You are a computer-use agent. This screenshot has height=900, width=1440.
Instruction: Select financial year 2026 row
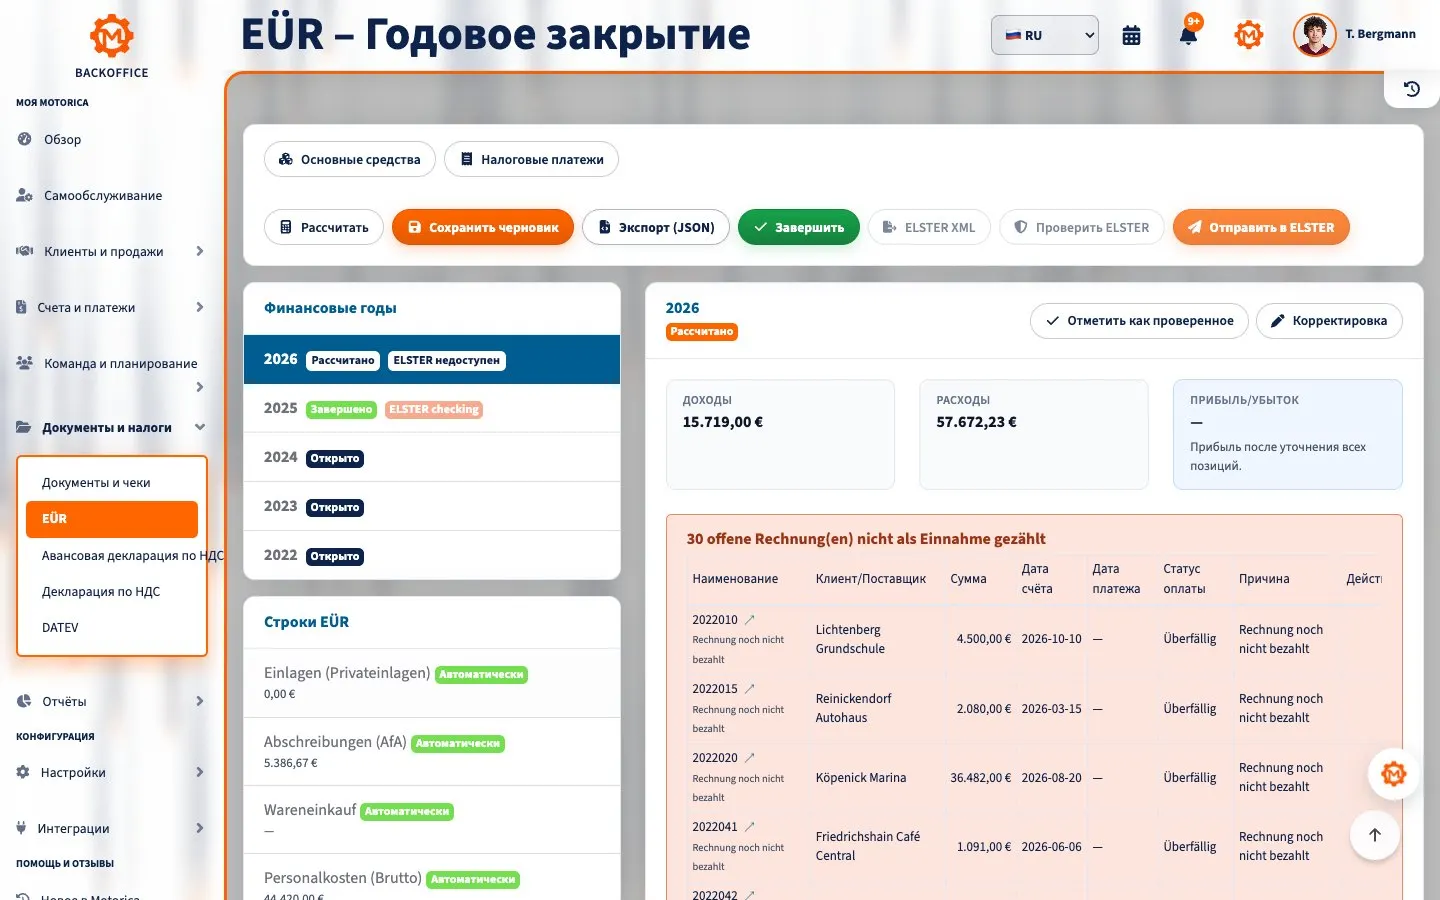point(432,359)
